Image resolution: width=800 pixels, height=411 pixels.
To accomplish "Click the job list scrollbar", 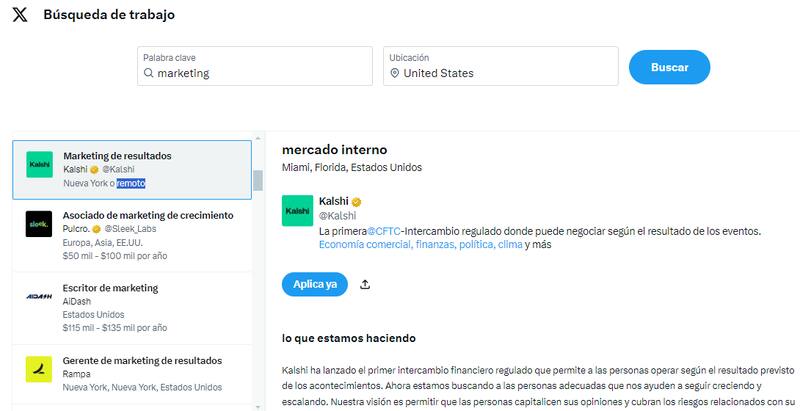I will [x=257, y=181].
